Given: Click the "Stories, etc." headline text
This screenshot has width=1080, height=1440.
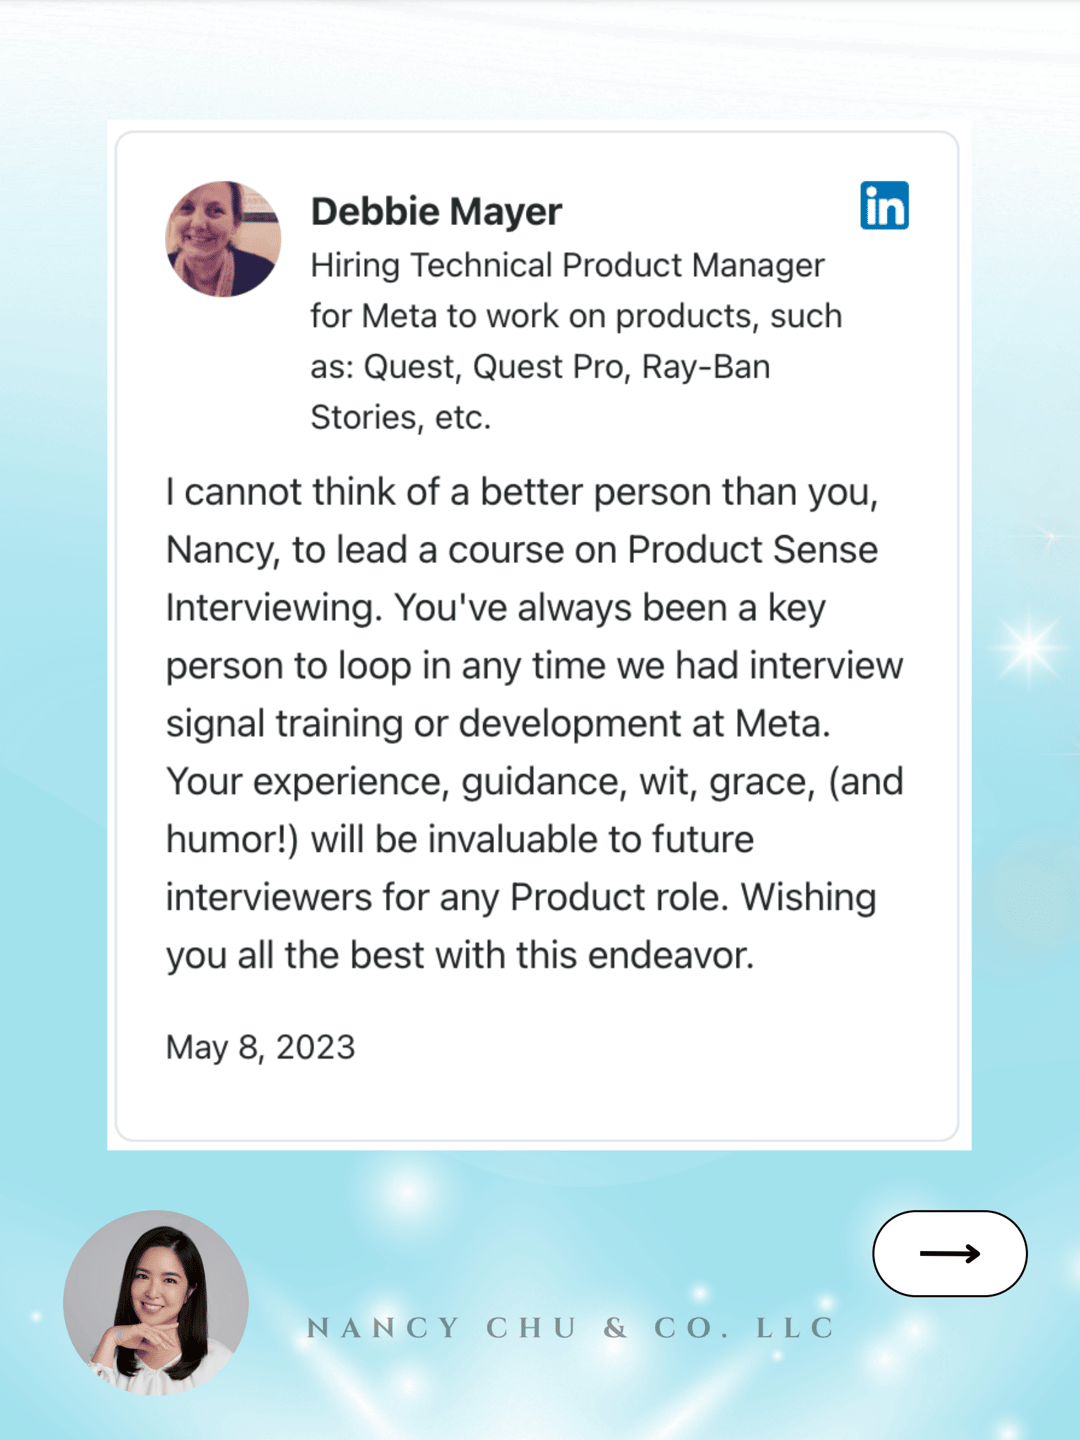Looking at the screenshot, I should pos(400,417).
